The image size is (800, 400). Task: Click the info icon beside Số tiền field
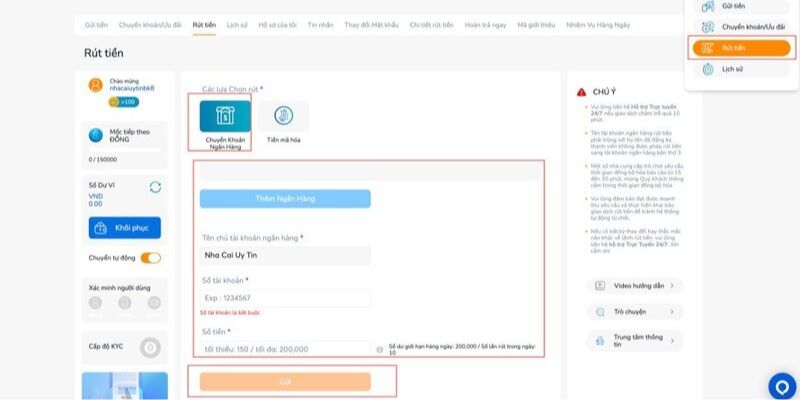(380, 349)
